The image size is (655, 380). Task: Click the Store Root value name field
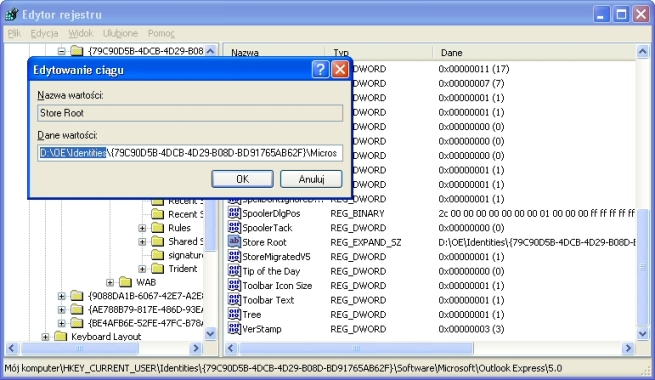coord(190,113)
